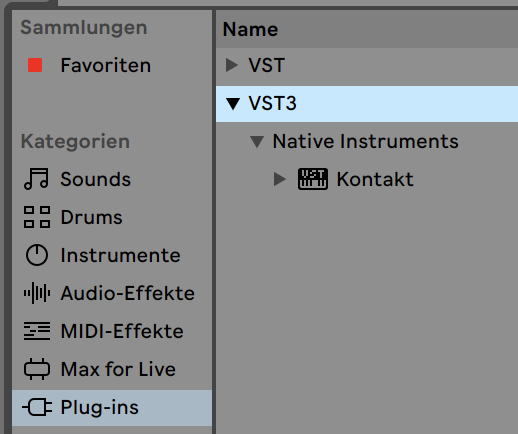Viewport: 518px width, 434px height.
Task: Click the Drums grid icon
Action: coord(37,217)
